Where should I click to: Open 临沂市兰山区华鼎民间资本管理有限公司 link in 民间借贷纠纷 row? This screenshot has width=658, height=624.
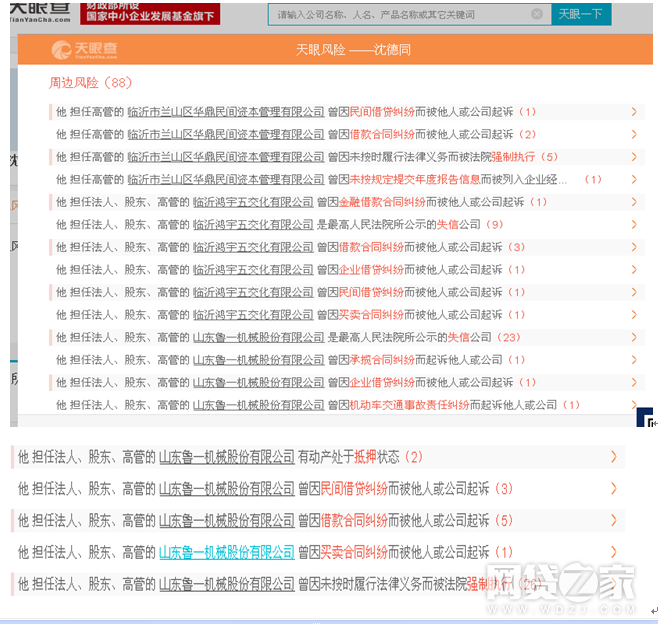[x=226, y=112]
